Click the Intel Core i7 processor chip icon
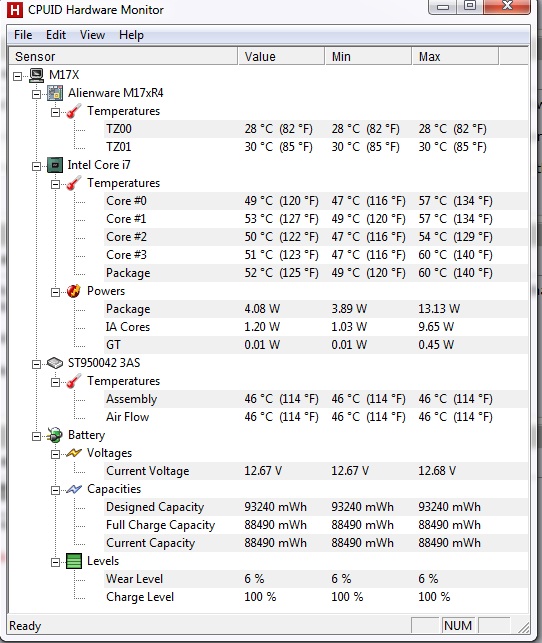The image size is (542, 643). click(55, 165)
